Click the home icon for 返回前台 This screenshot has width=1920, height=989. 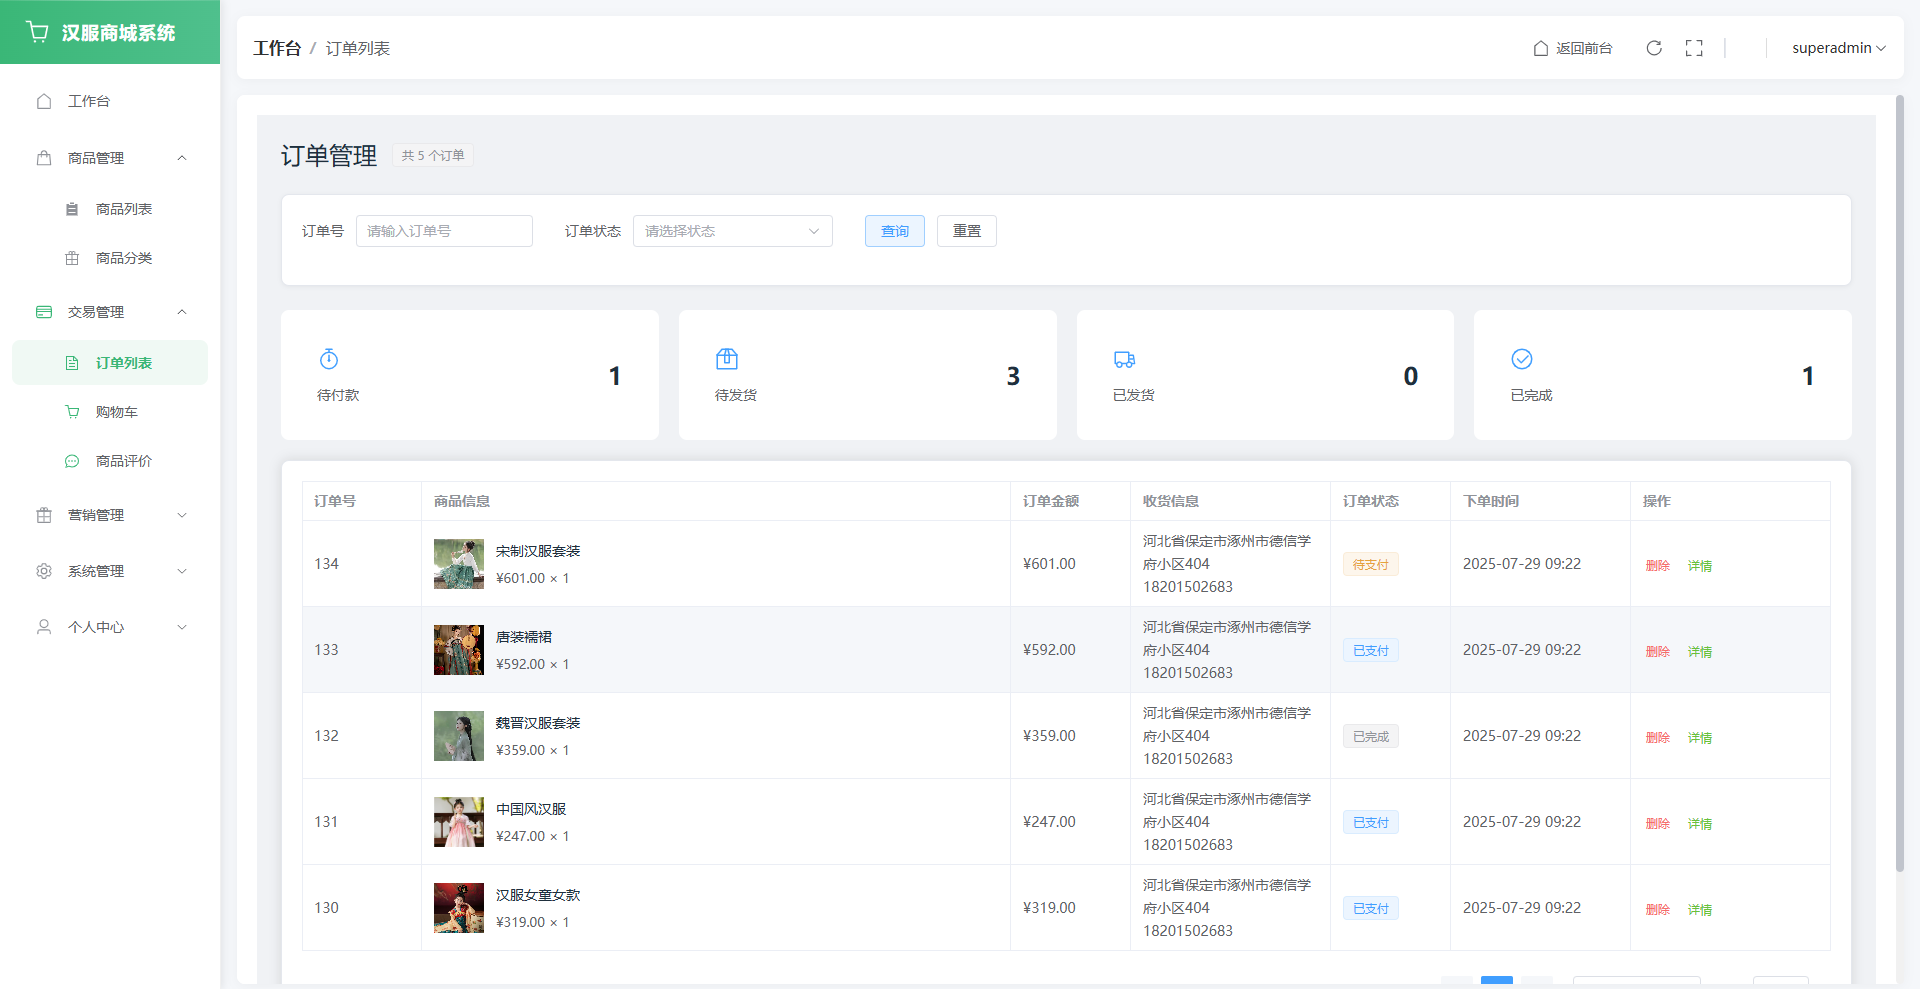click(1541, 48)
